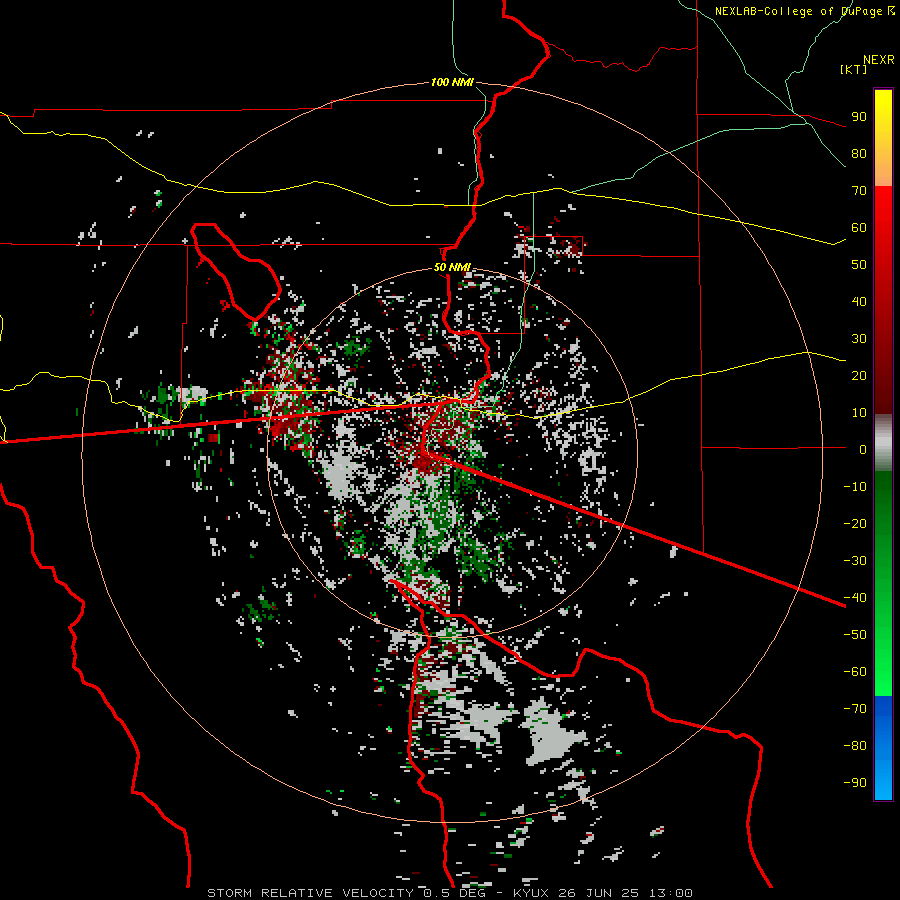Click the KYUX 26 JUN 25 13:00 timestamp
Image resolution: width=900 pixels, height=900 pixels.
point(602,893)
